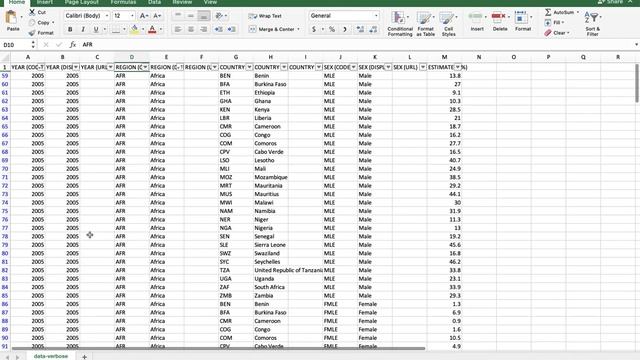Apply comma style format
Image resolution: width=640 pixels, height=360 pixels.
point(345,29)
